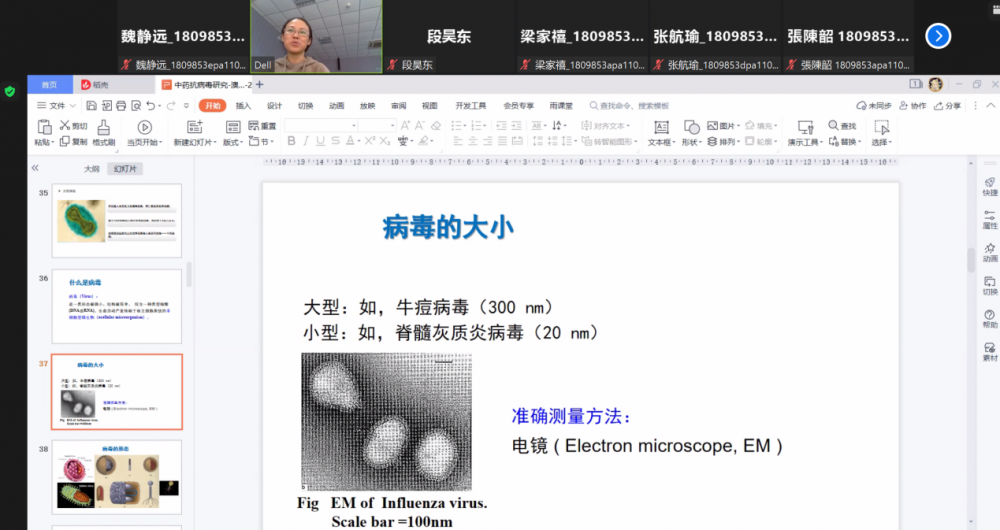This screenshot has width=1000, height=530.
Task: Toggle Bold text formatting
Action: 290,142
